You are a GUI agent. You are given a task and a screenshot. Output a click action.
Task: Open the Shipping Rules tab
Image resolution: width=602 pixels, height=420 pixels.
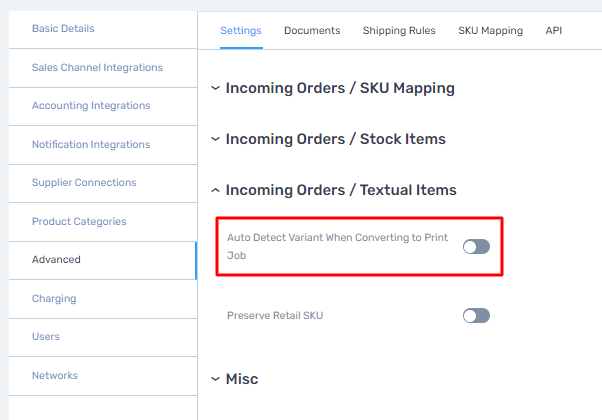point(399,30)
